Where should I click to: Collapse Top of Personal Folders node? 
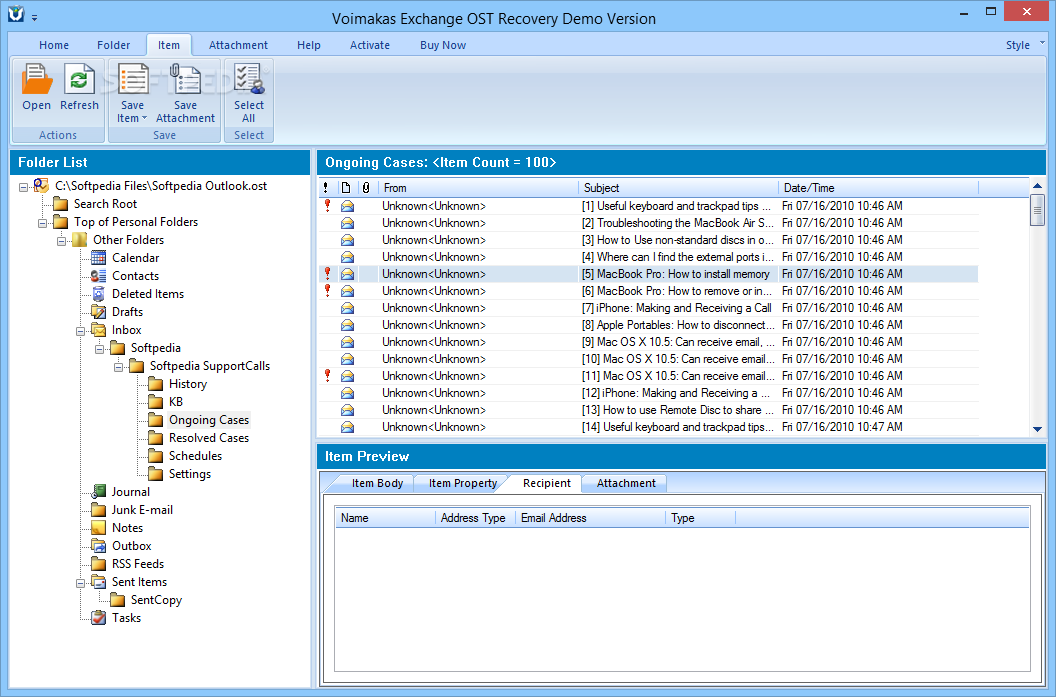42,222
